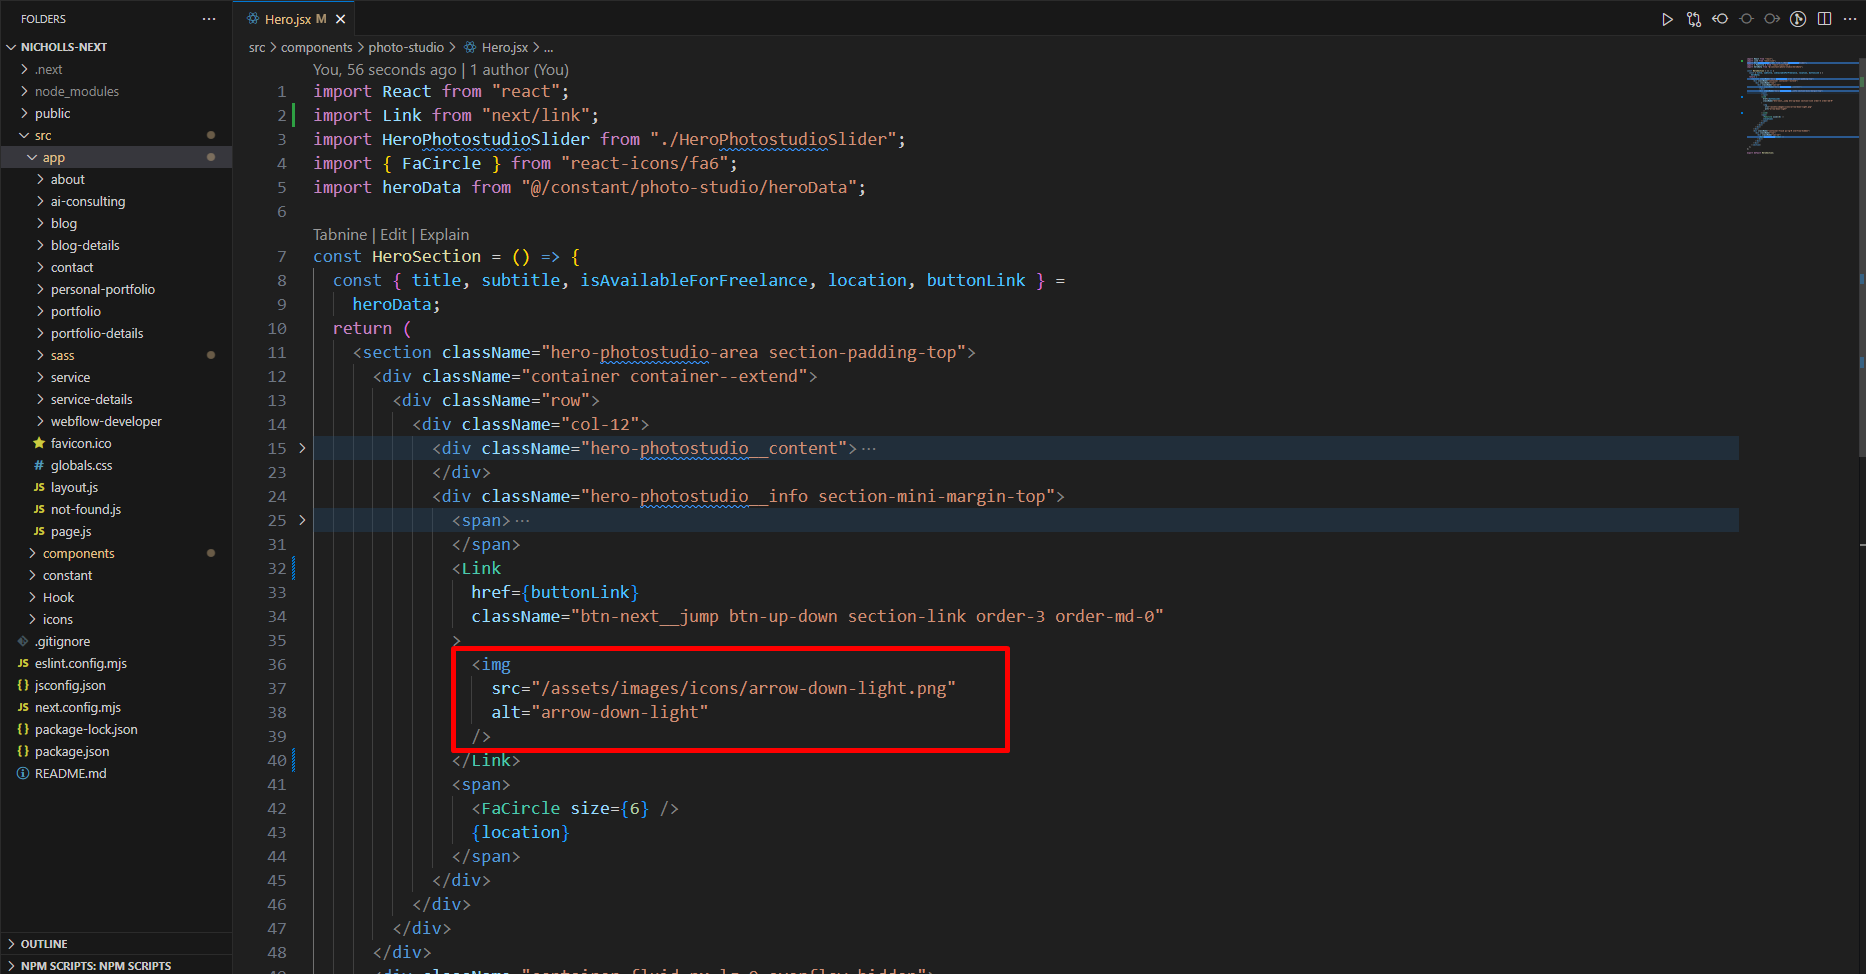Toggle the file blame circle icon

(1746, 19)
